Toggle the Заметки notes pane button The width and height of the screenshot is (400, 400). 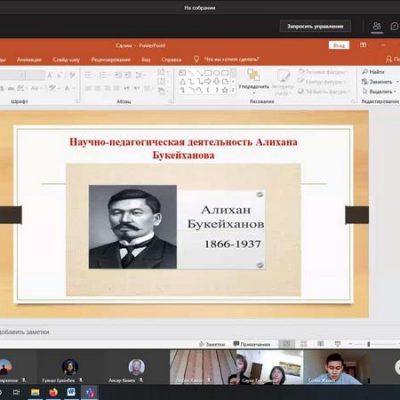(x=212, y=344)
